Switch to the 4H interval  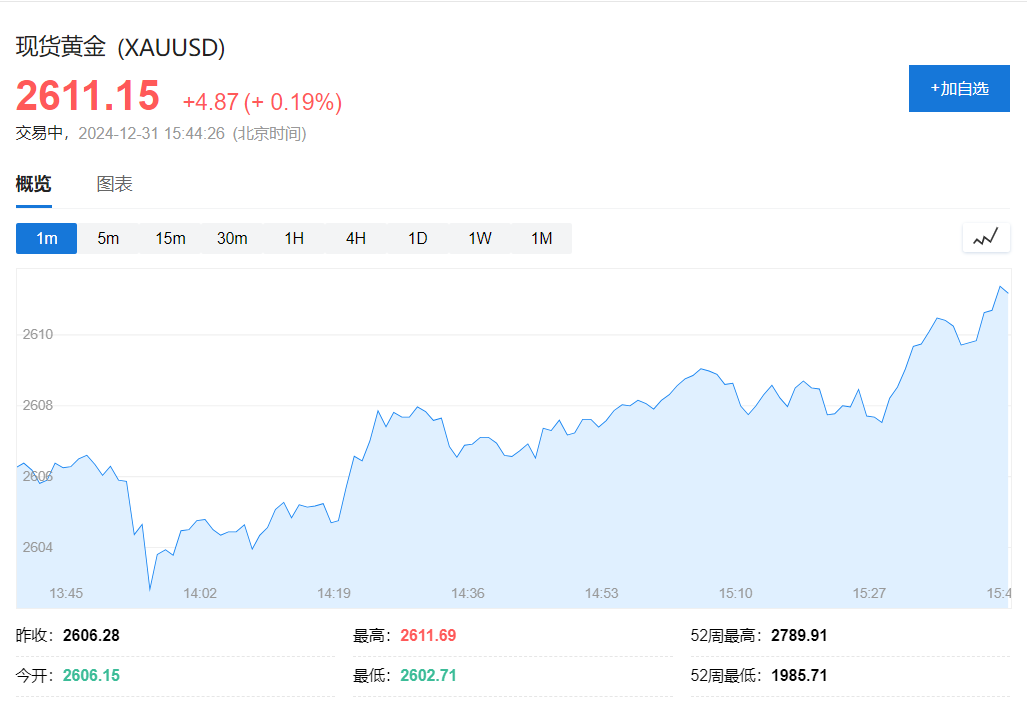coord(354,238)
